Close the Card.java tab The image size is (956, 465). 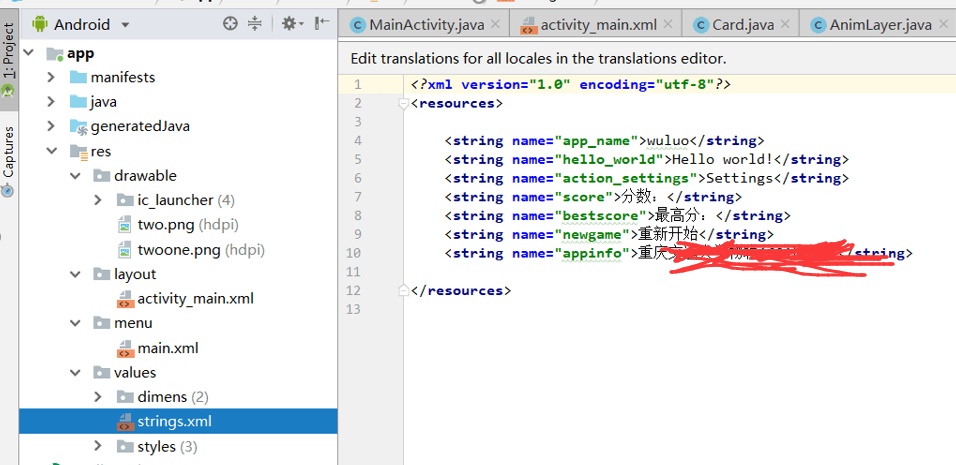point(785,24)
